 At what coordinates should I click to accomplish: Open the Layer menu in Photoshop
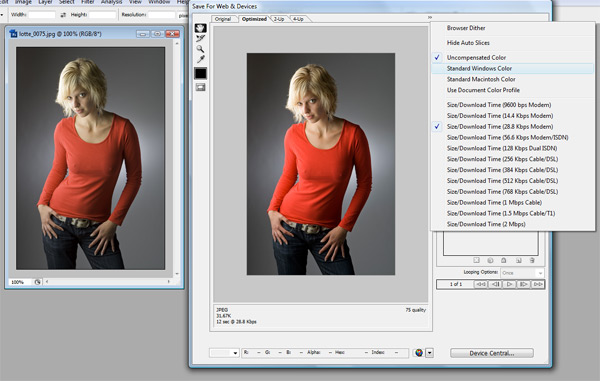pyautogui.click(x=45, y=2)
